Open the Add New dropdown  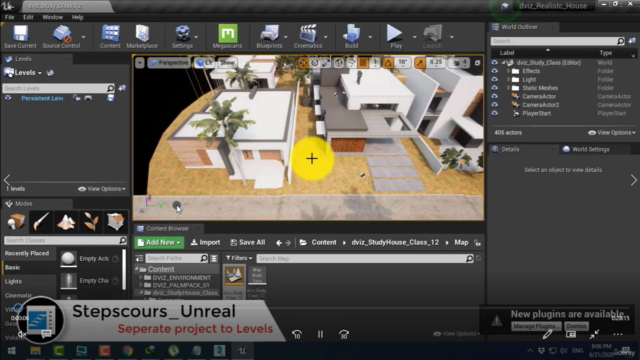pyautogui.click(x=159, y=242)
